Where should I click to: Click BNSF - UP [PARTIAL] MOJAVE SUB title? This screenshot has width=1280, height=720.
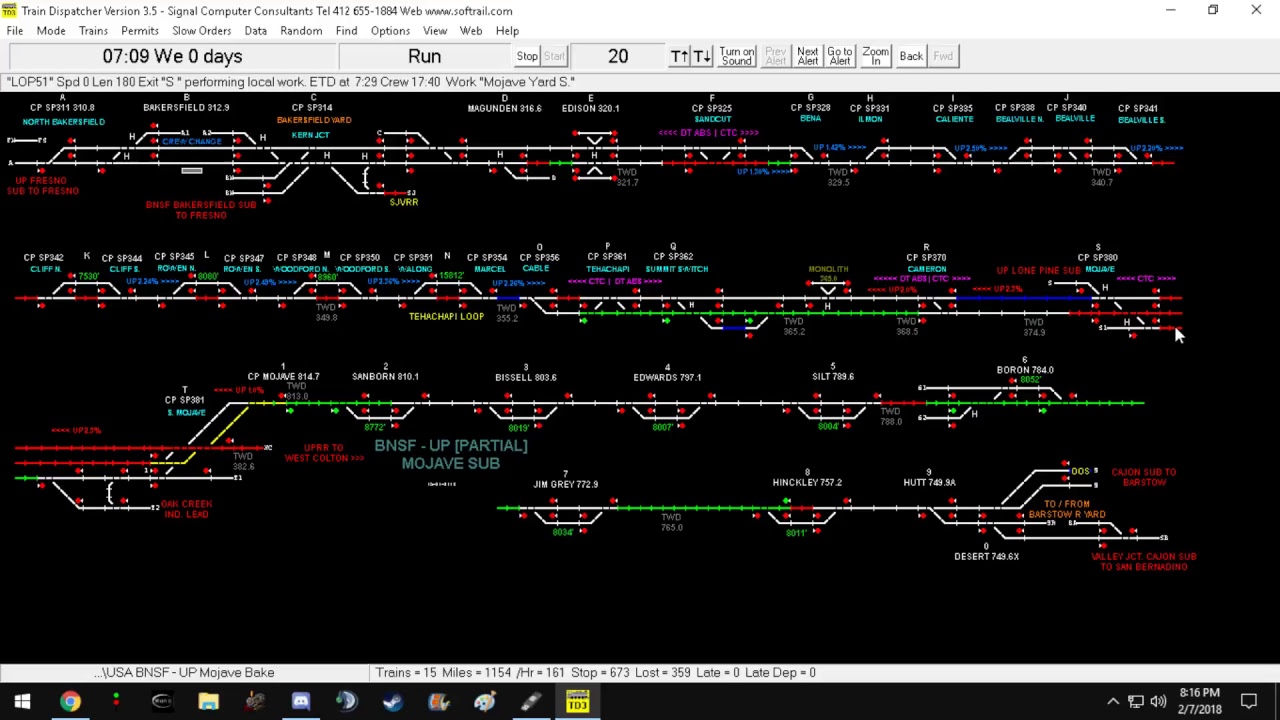click(x=451, y=454)
